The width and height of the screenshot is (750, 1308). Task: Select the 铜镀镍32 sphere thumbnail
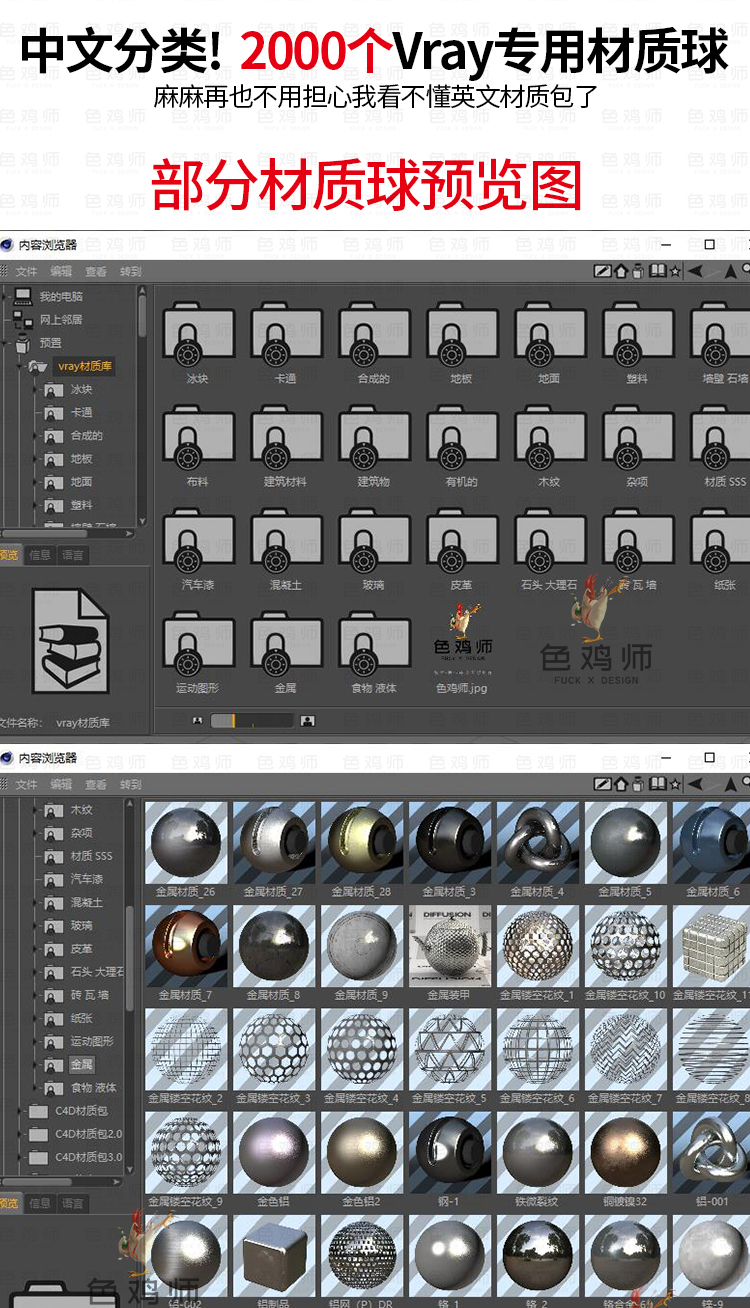click(626, 1152)
